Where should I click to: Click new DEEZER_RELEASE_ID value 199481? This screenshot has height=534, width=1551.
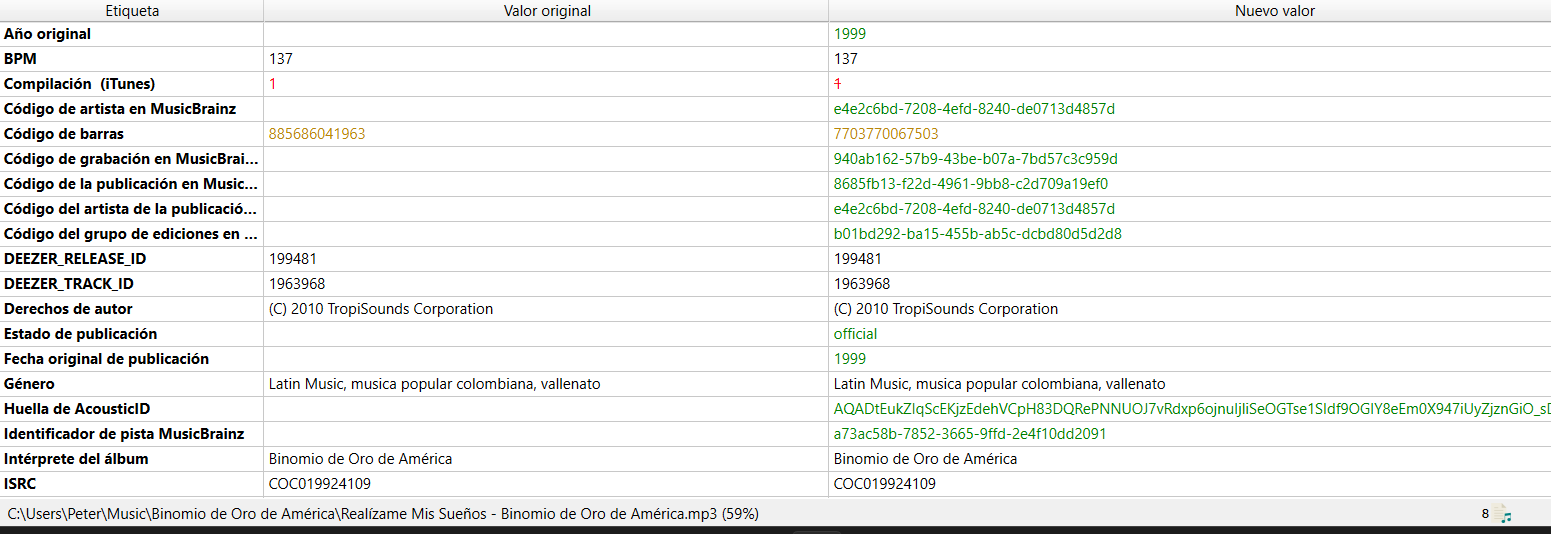[x=857, y=259]
